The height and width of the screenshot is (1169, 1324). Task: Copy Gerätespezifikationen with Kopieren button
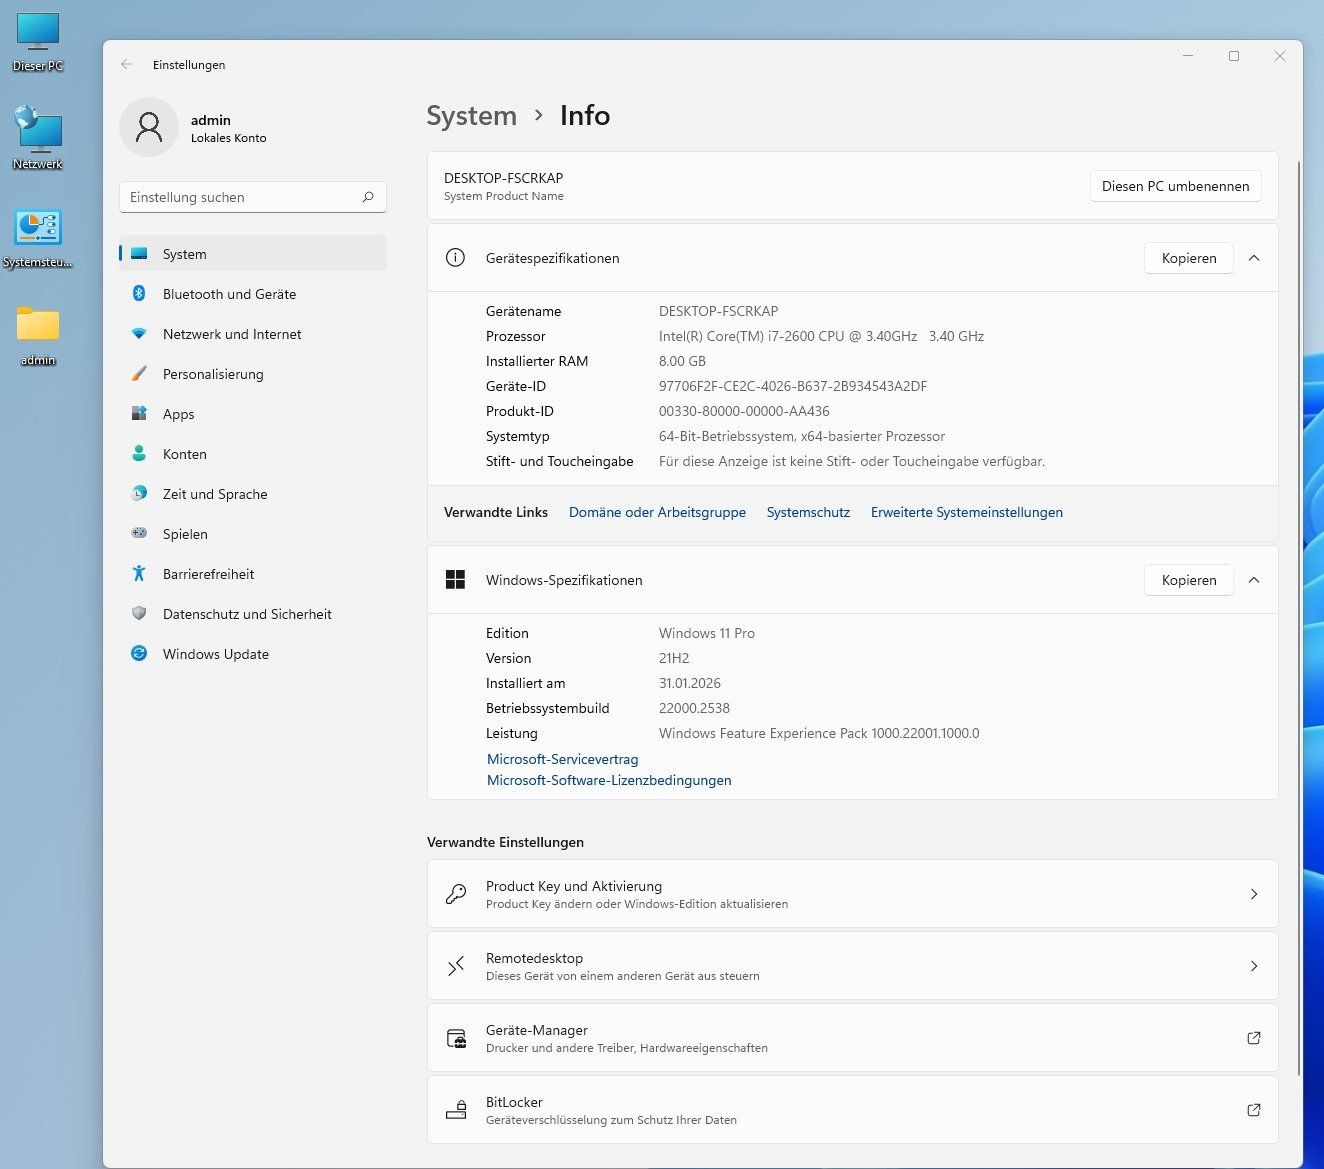coord(1189,258)
